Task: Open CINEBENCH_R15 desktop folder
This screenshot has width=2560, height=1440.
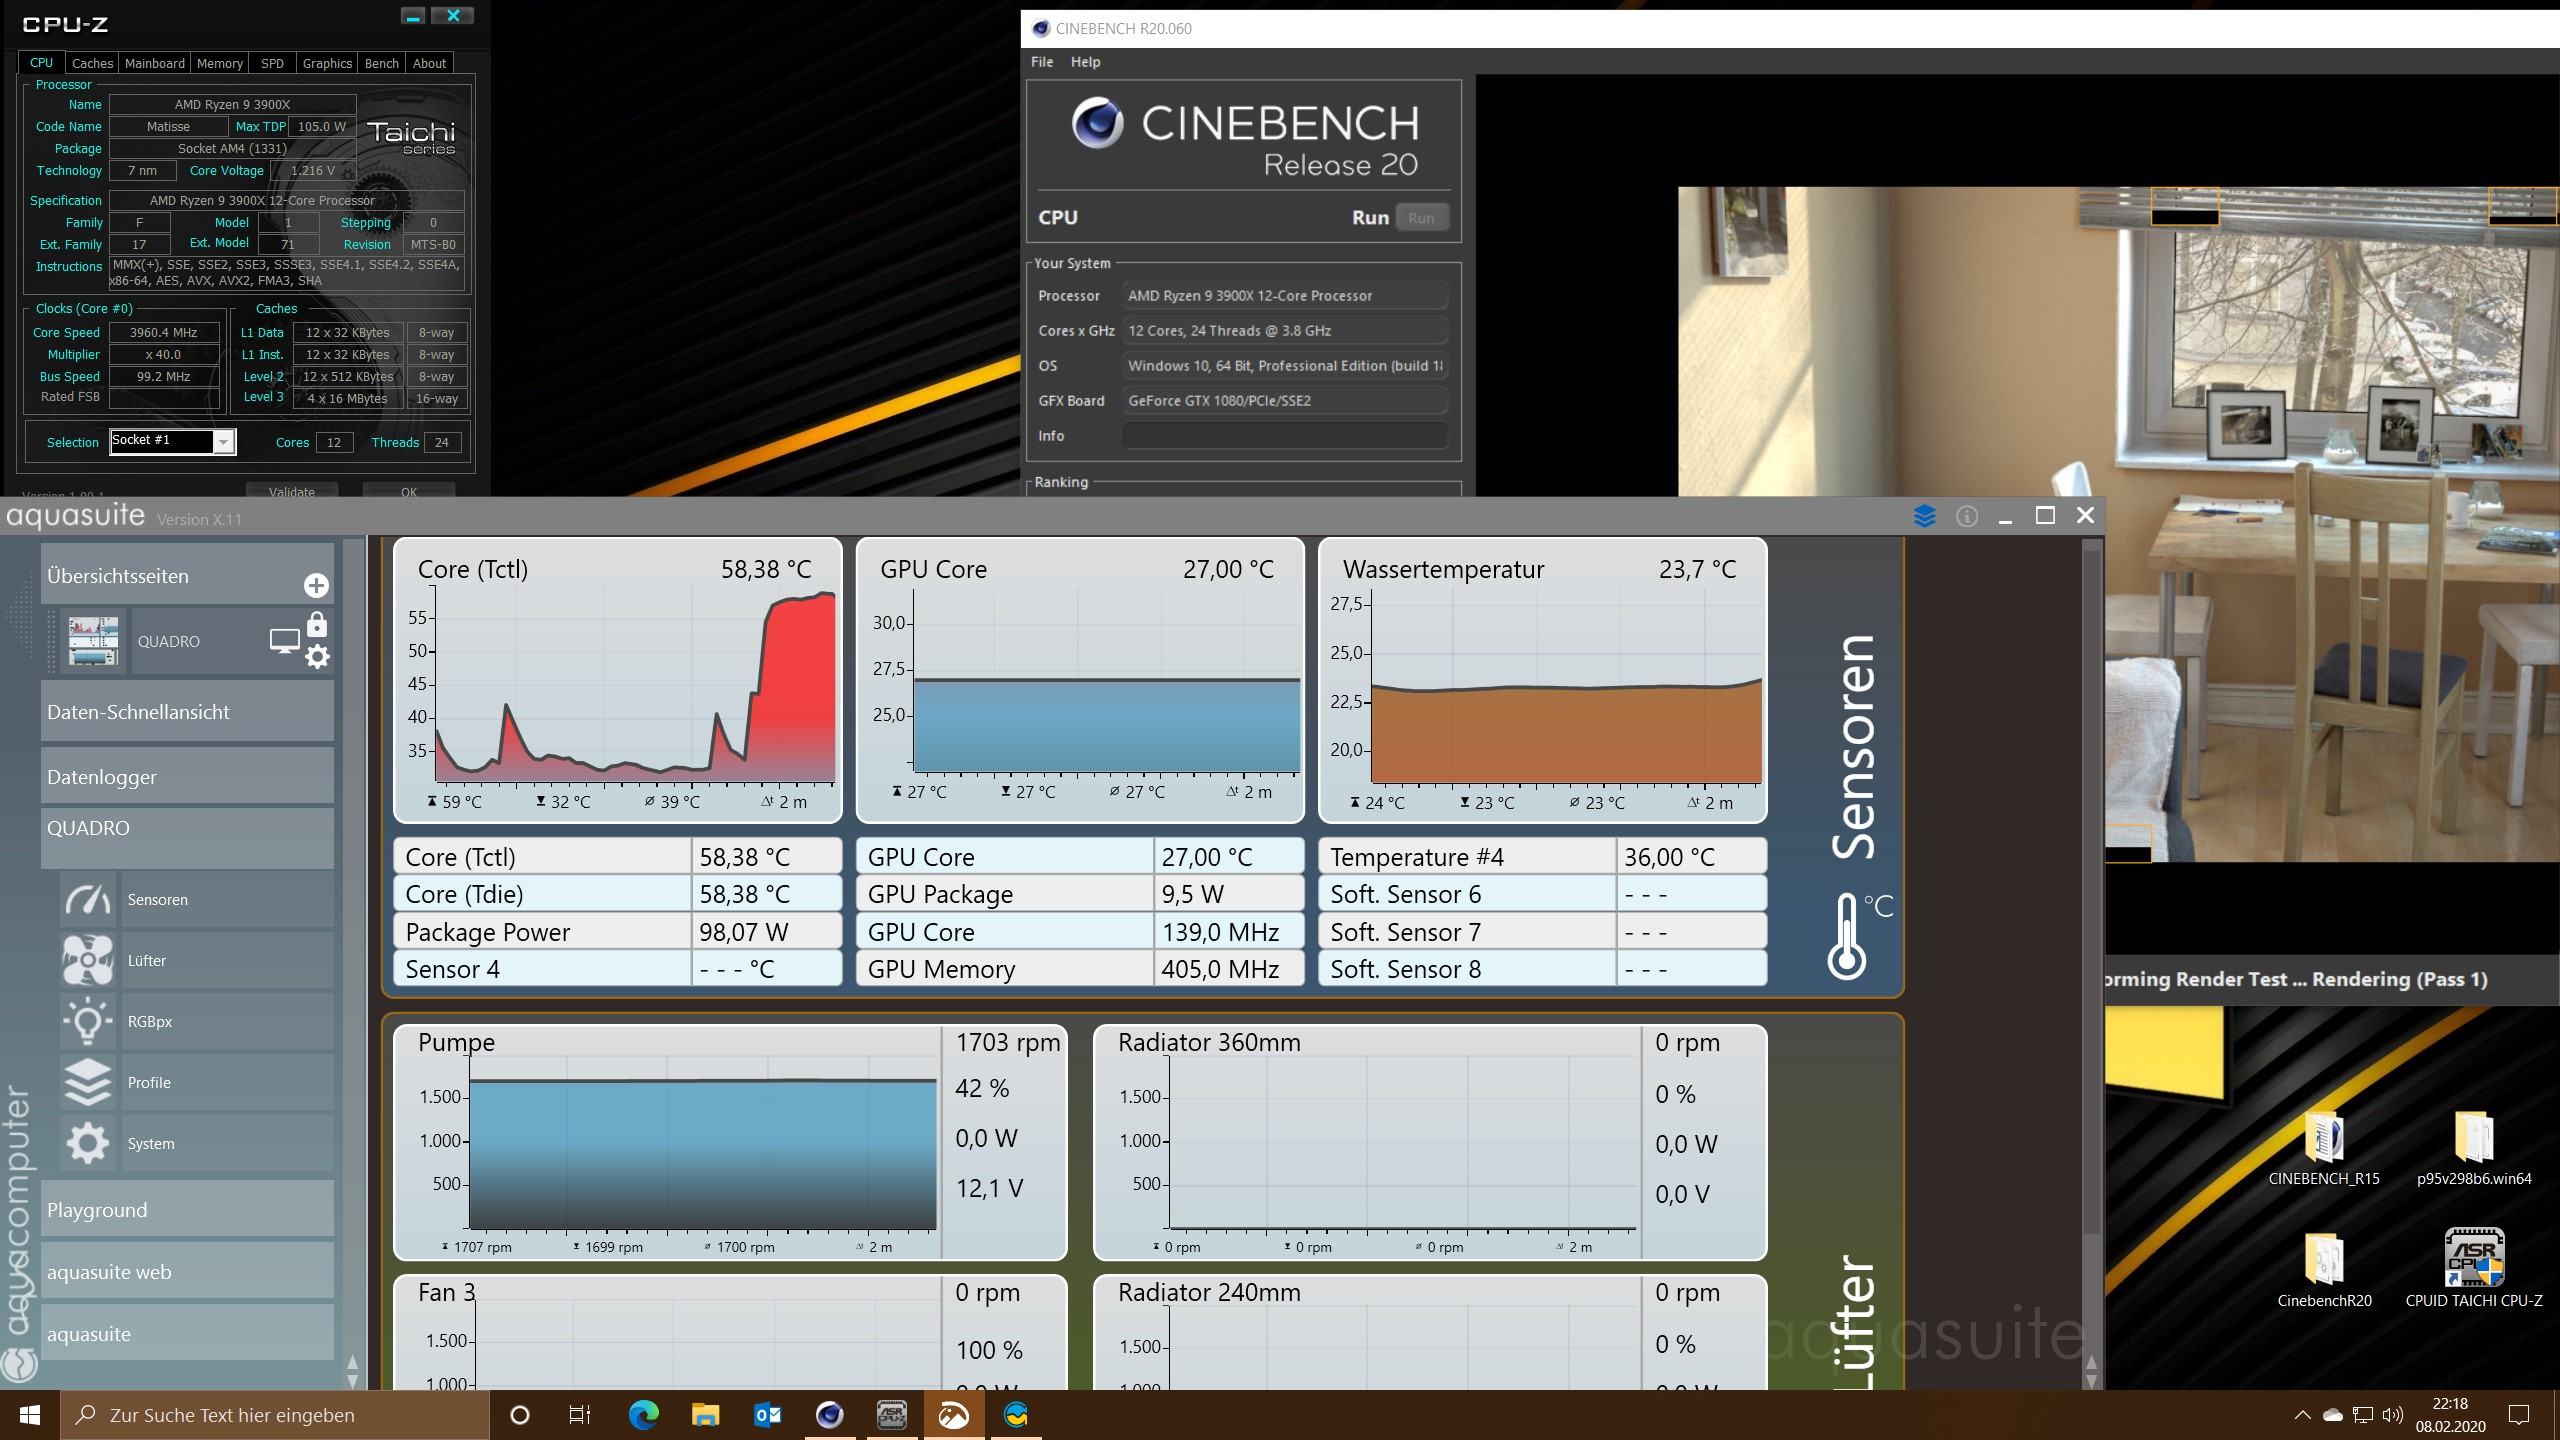Action: 2324,1148
